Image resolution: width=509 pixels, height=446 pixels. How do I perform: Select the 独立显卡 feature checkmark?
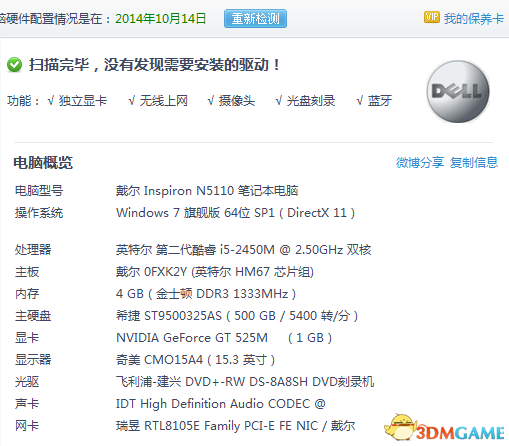(x=77, y=101)
